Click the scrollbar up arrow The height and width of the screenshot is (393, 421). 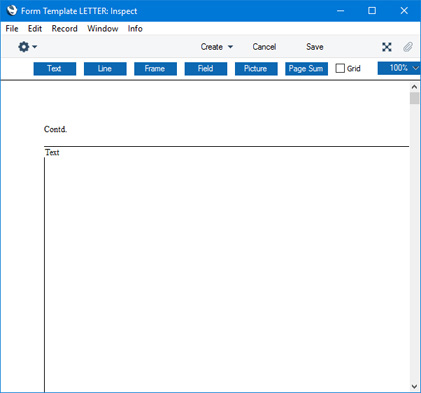pos(414,87)
